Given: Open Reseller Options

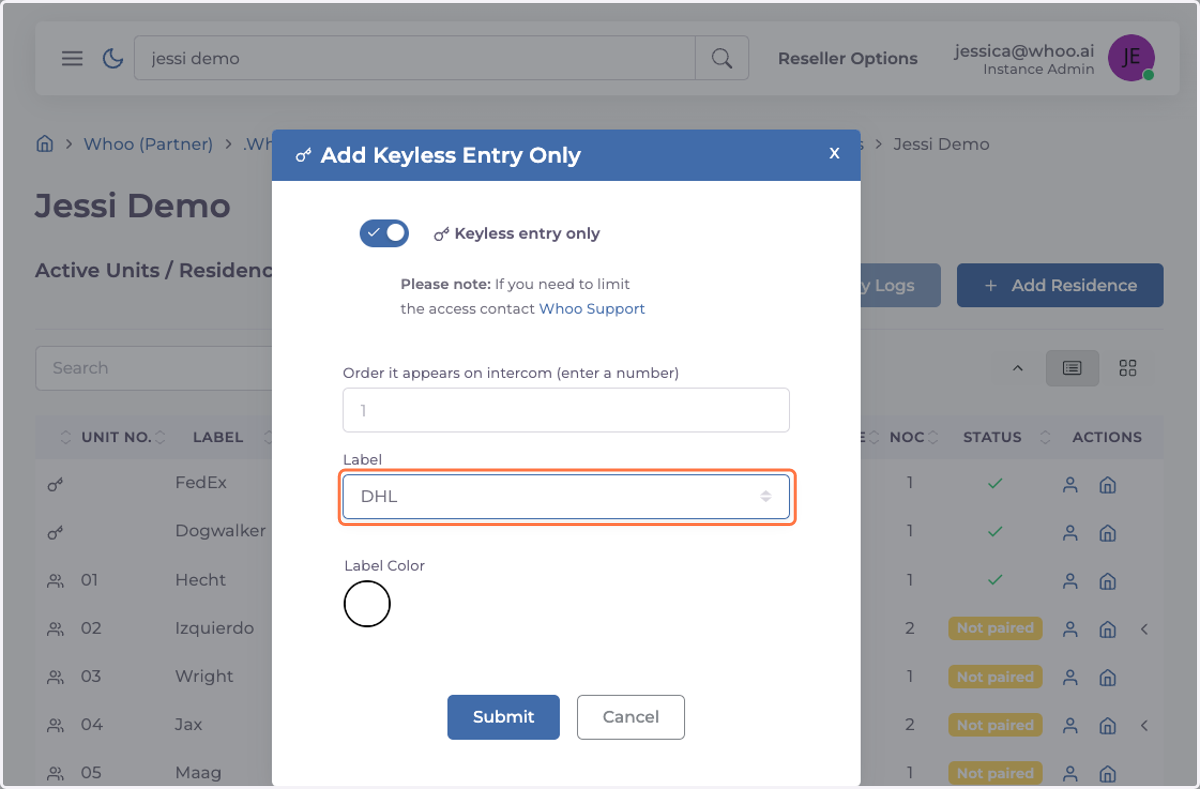Looking at the screenshot, I should (x=848, y=59).
